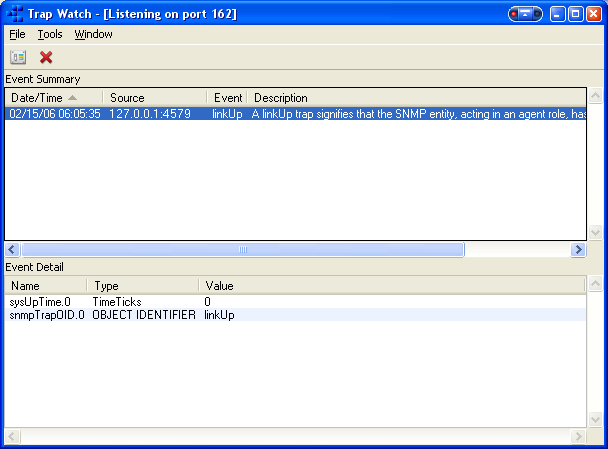Click the Value column header in Event Detail
The height and width of the screenshot is (449, 608).
(392, 286)
